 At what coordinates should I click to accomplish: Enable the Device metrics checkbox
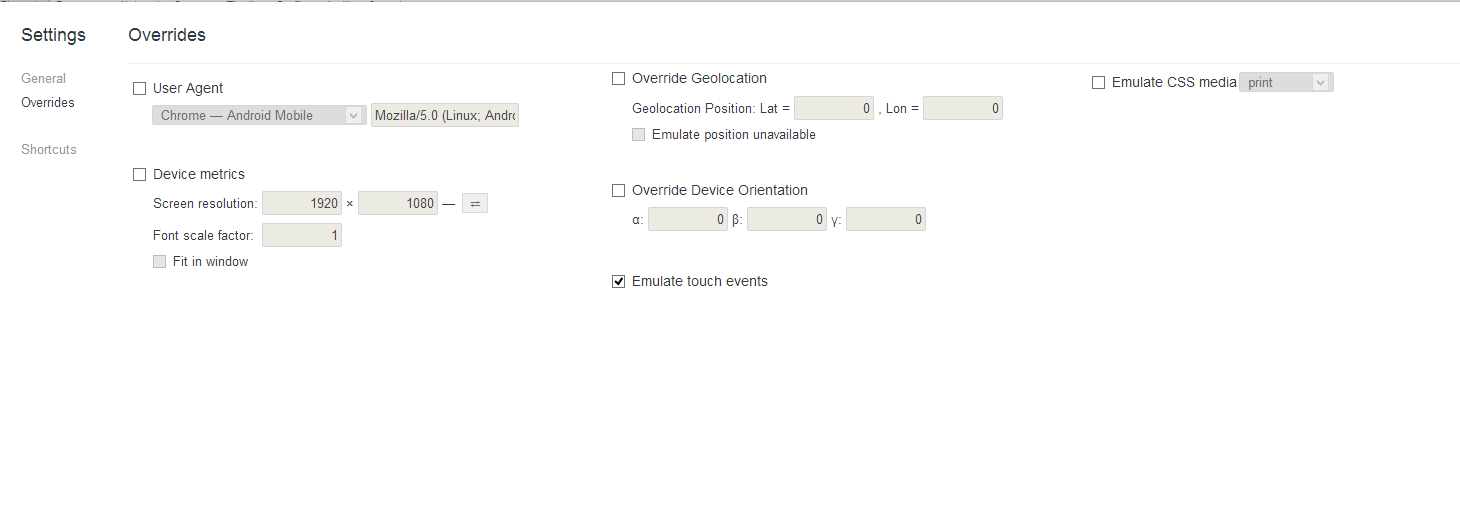coord(140,175)
